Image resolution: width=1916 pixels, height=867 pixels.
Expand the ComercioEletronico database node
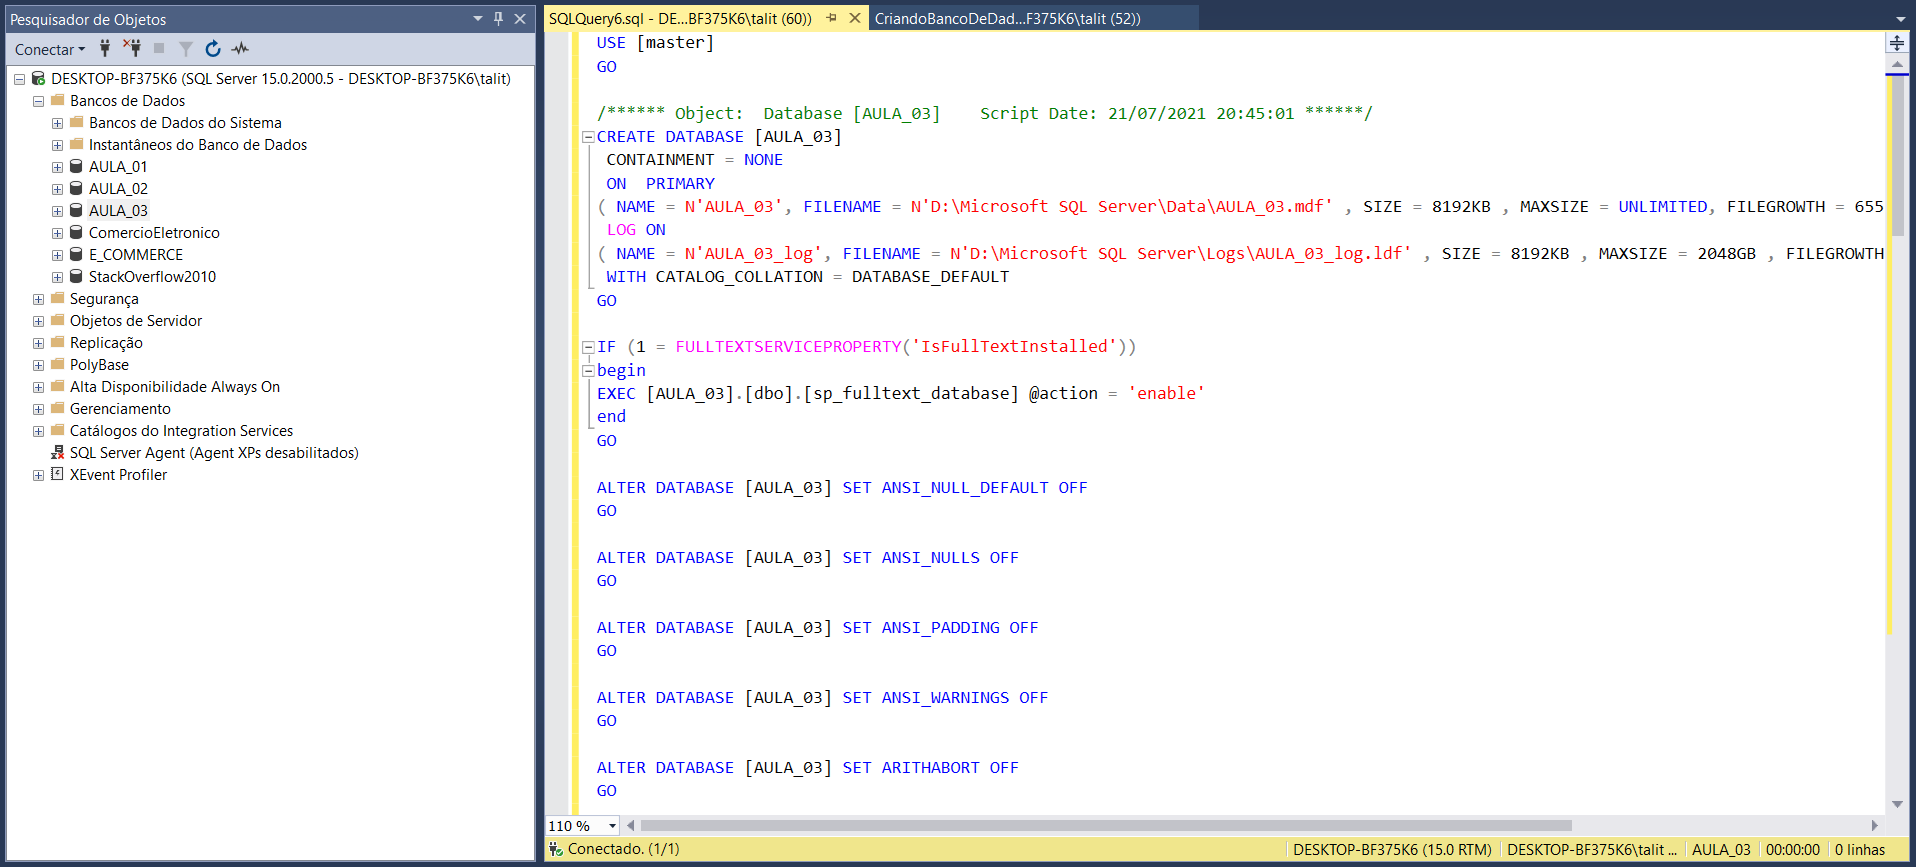(57, 233)
